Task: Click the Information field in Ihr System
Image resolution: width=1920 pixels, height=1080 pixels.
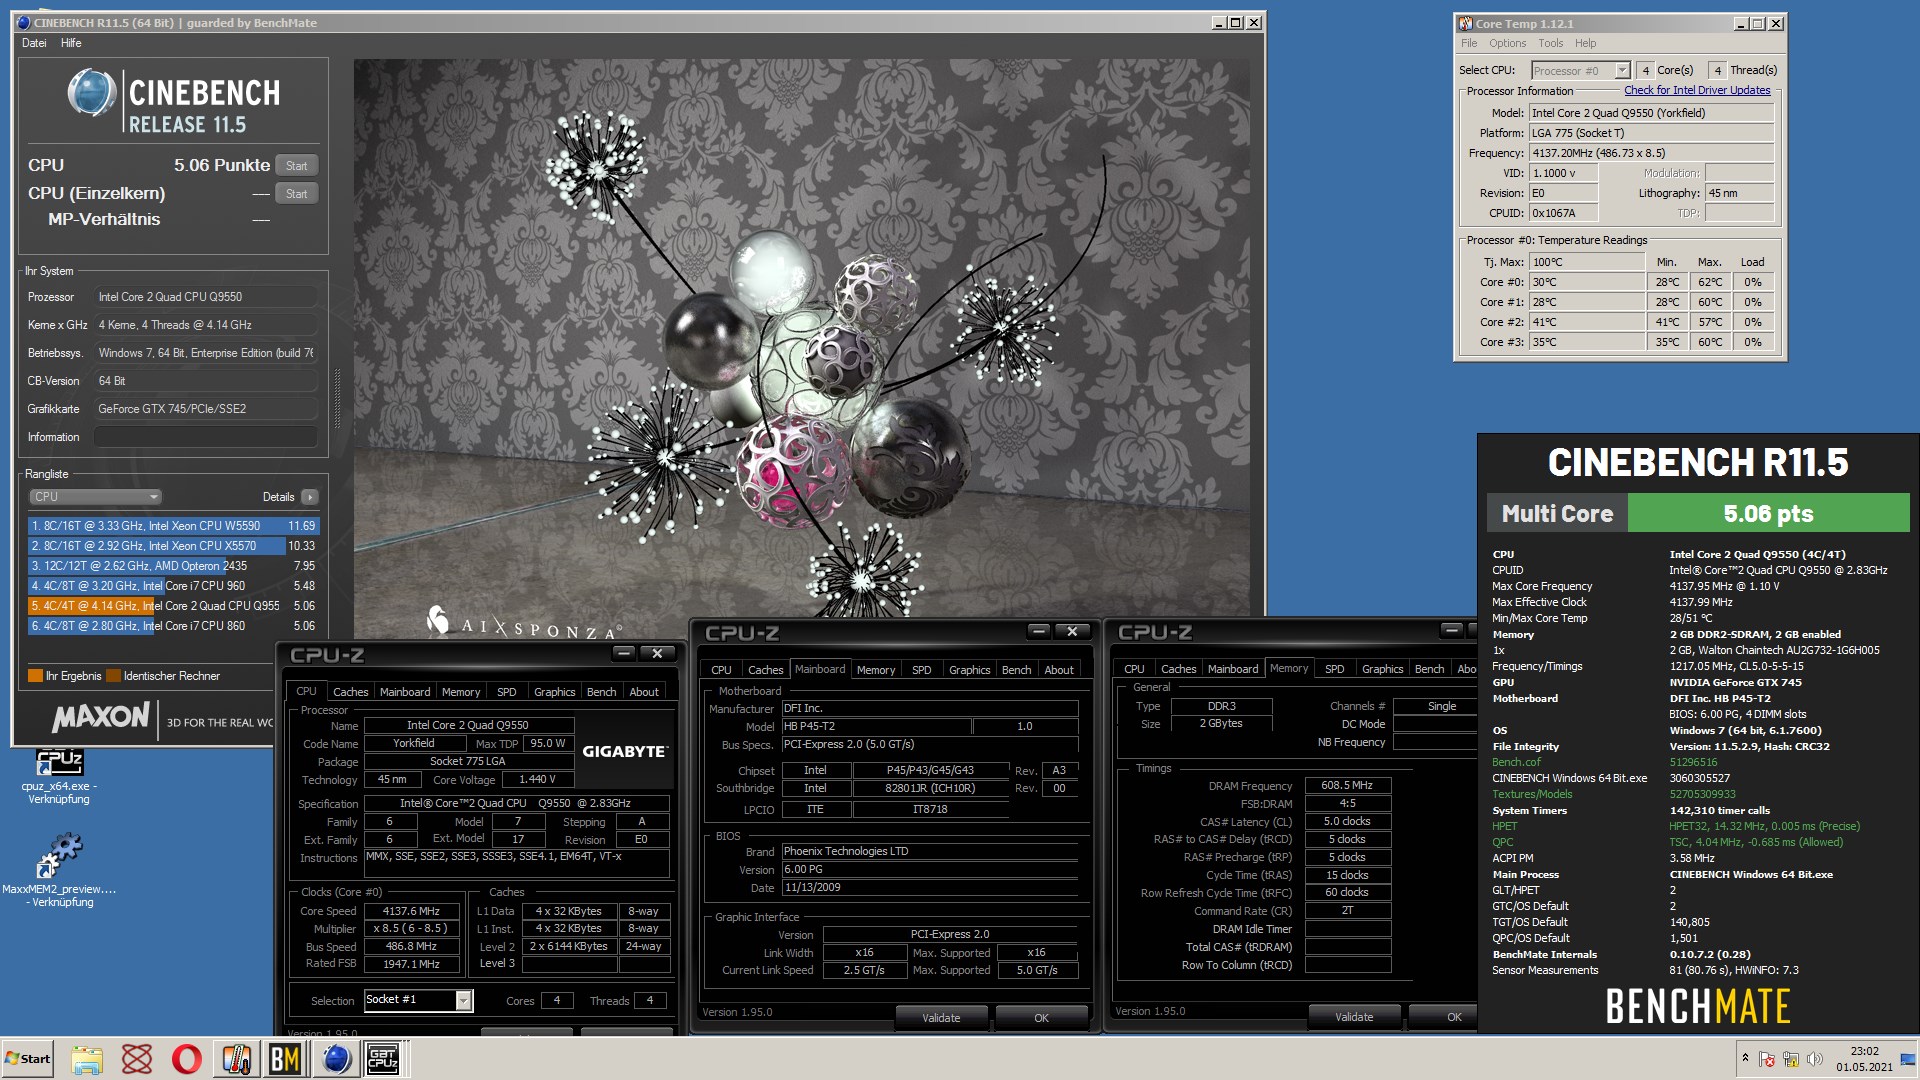Action: tap(205, 437)
